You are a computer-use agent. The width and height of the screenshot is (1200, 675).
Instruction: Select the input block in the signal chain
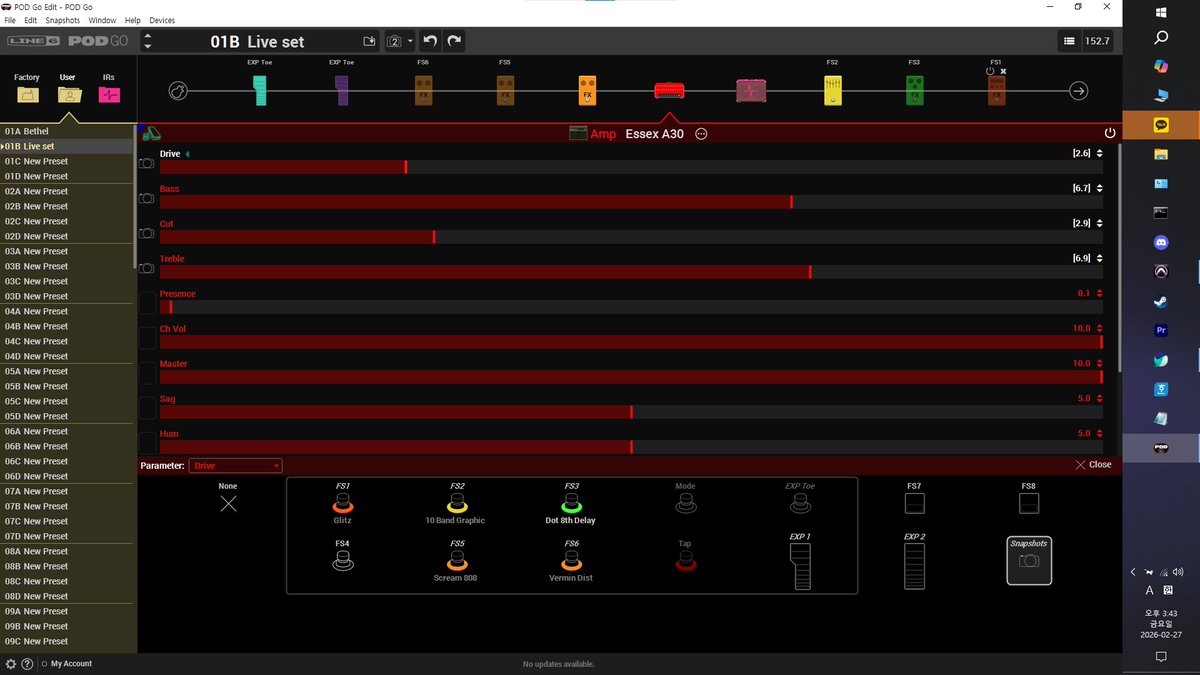pyautogui.click(x=178, y=91)
